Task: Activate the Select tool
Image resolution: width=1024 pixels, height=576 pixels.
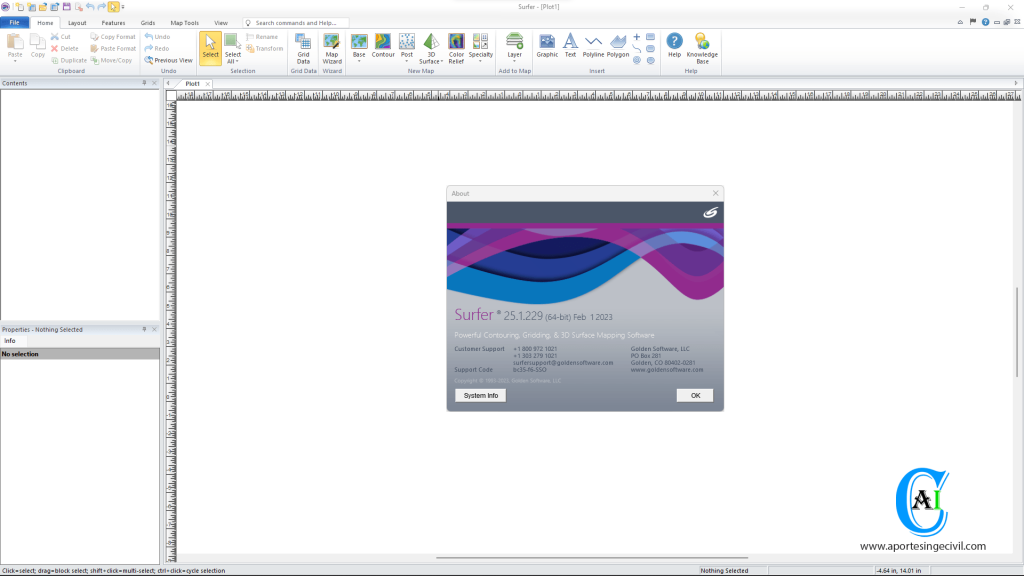Action: (209, 45)
